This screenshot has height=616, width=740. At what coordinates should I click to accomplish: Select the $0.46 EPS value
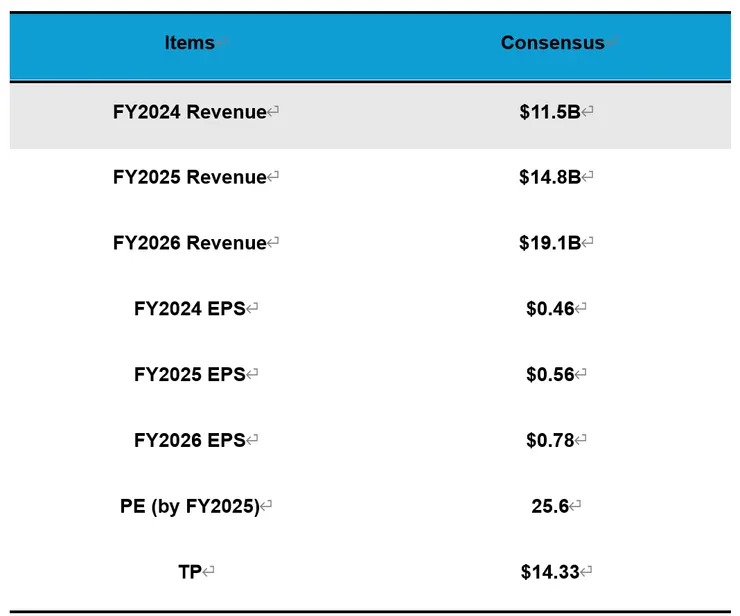pyautogui.click(x=550, y=309)
